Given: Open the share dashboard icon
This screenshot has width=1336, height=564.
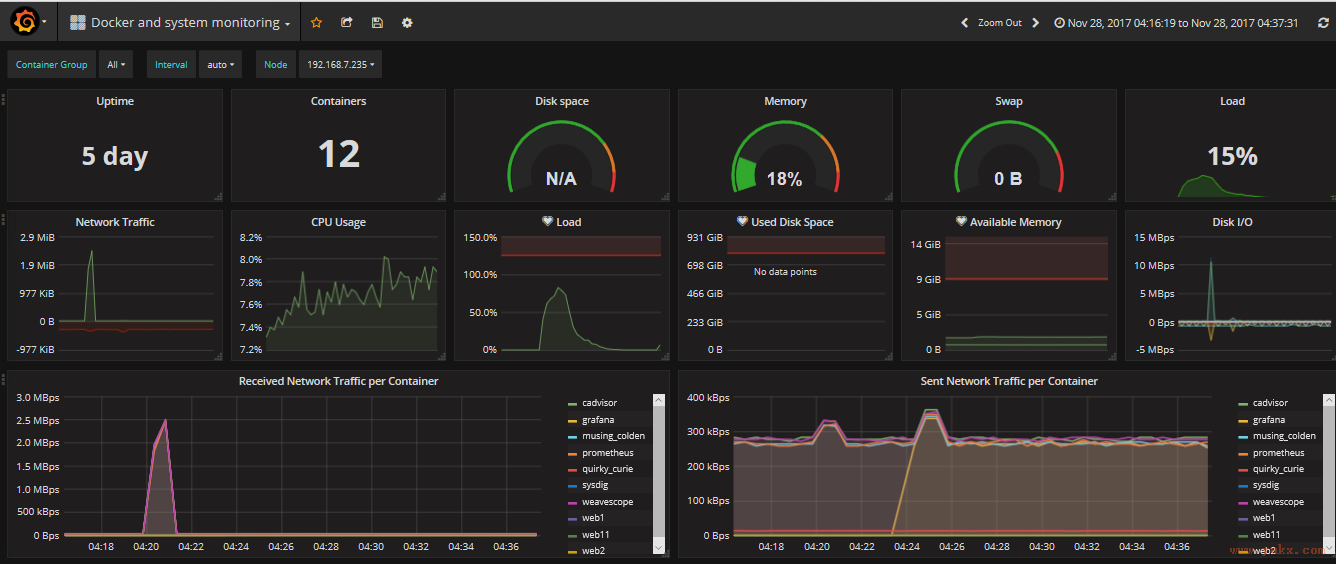Looking at the screenshot, I should (346, 22).
